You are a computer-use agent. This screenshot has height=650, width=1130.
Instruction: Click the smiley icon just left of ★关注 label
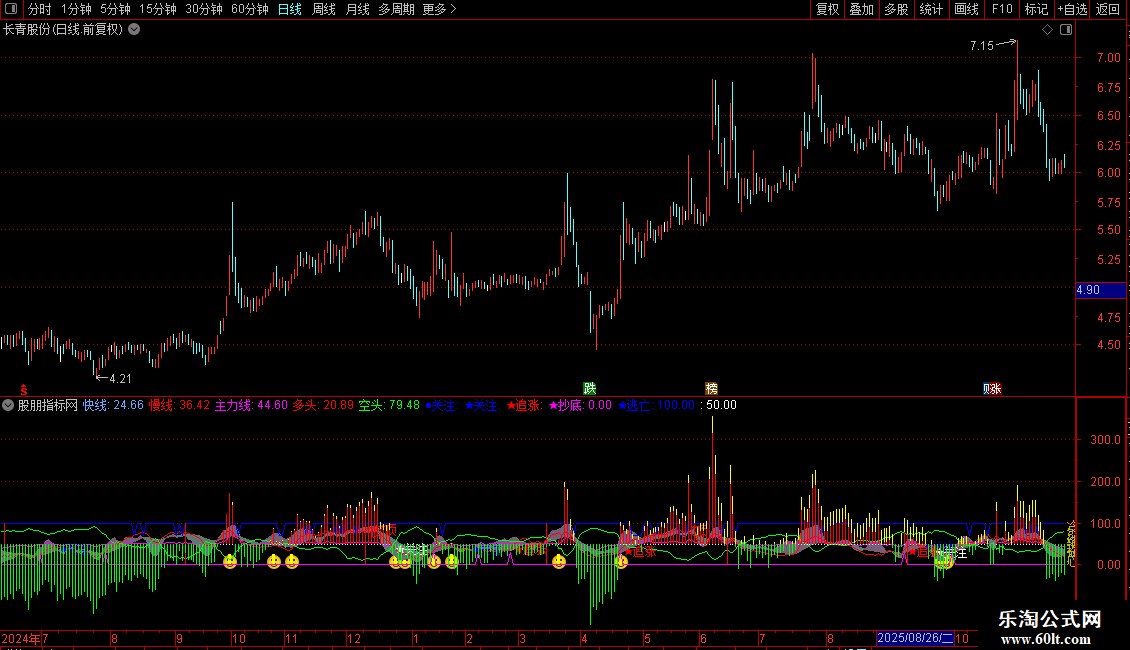(395, 561)
